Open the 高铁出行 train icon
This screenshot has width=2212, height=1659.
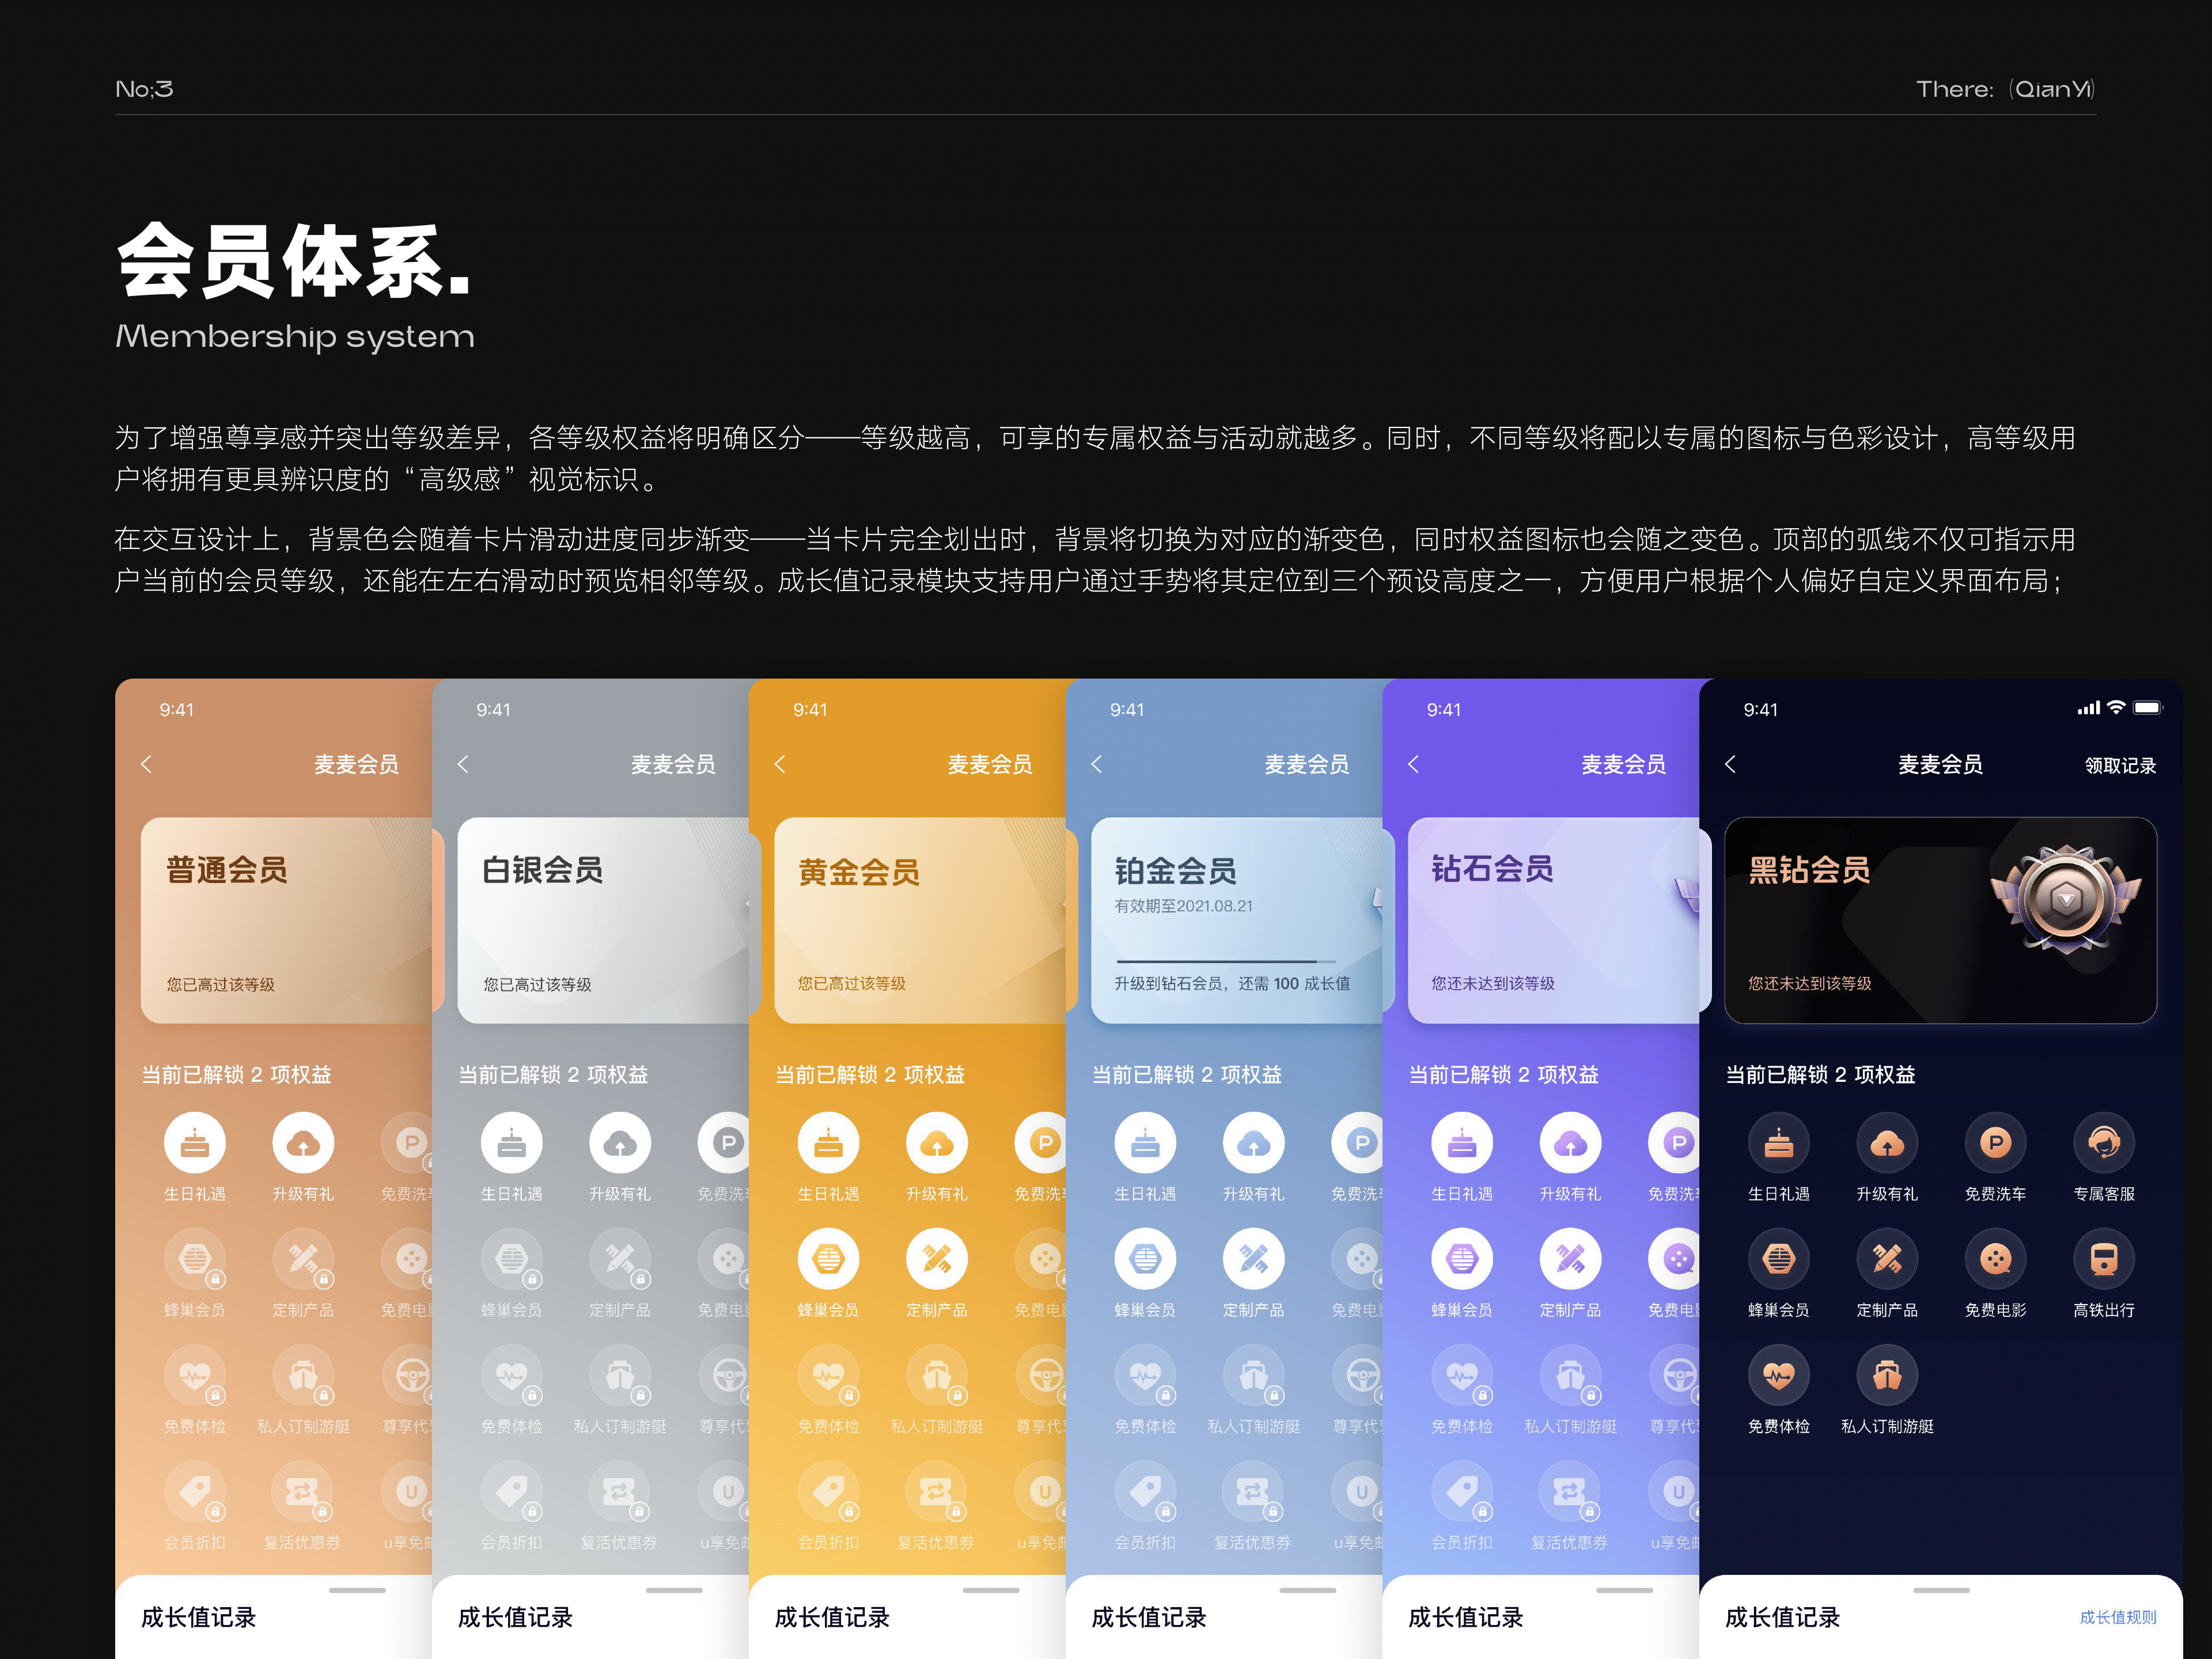(x=2104, y=1259)
